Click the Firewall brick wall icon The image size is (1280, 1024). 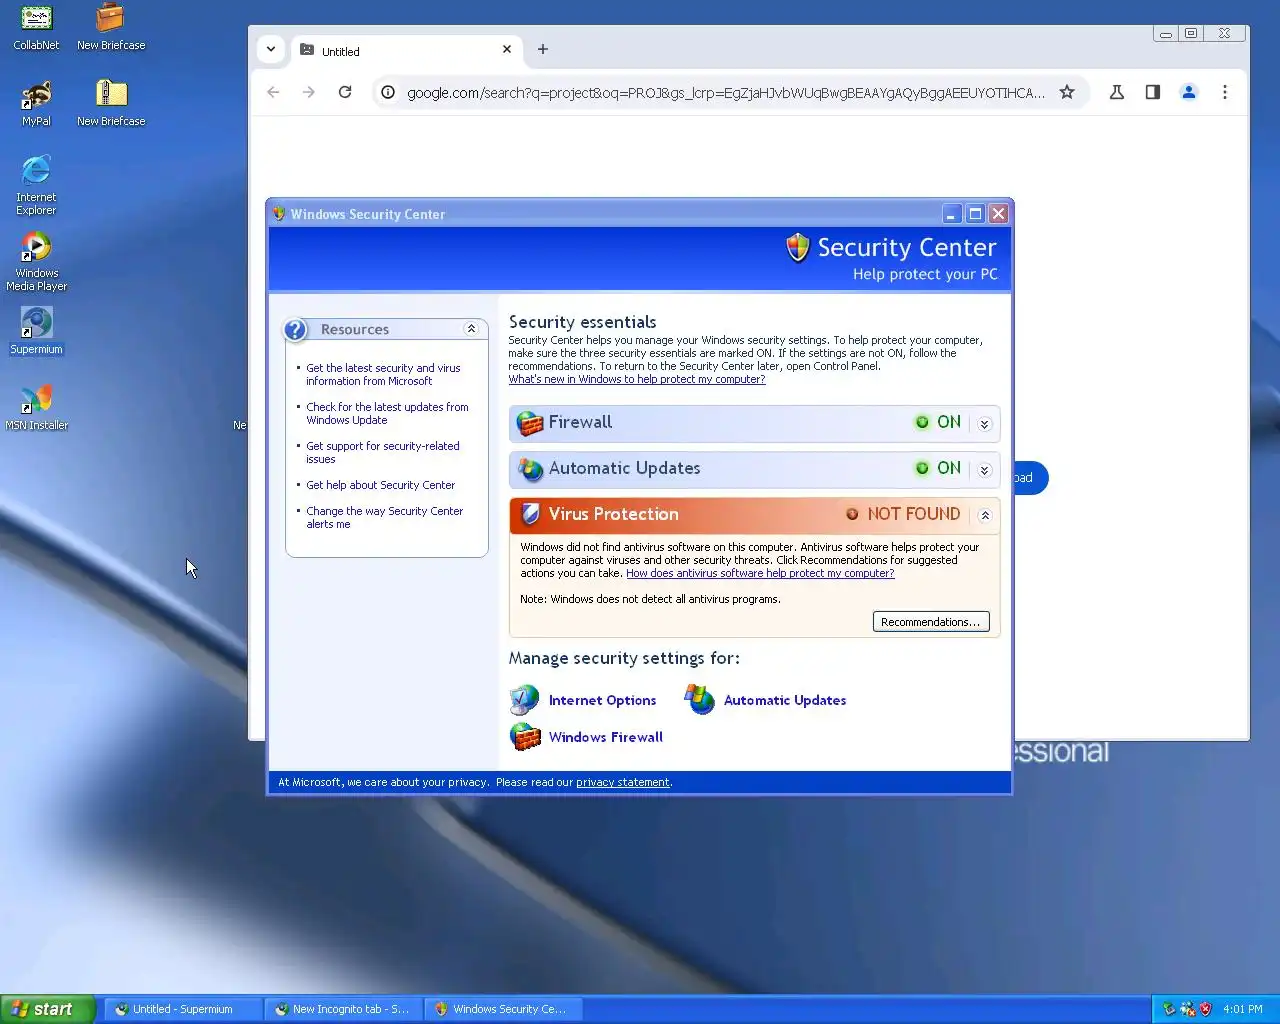click(529, 423)
